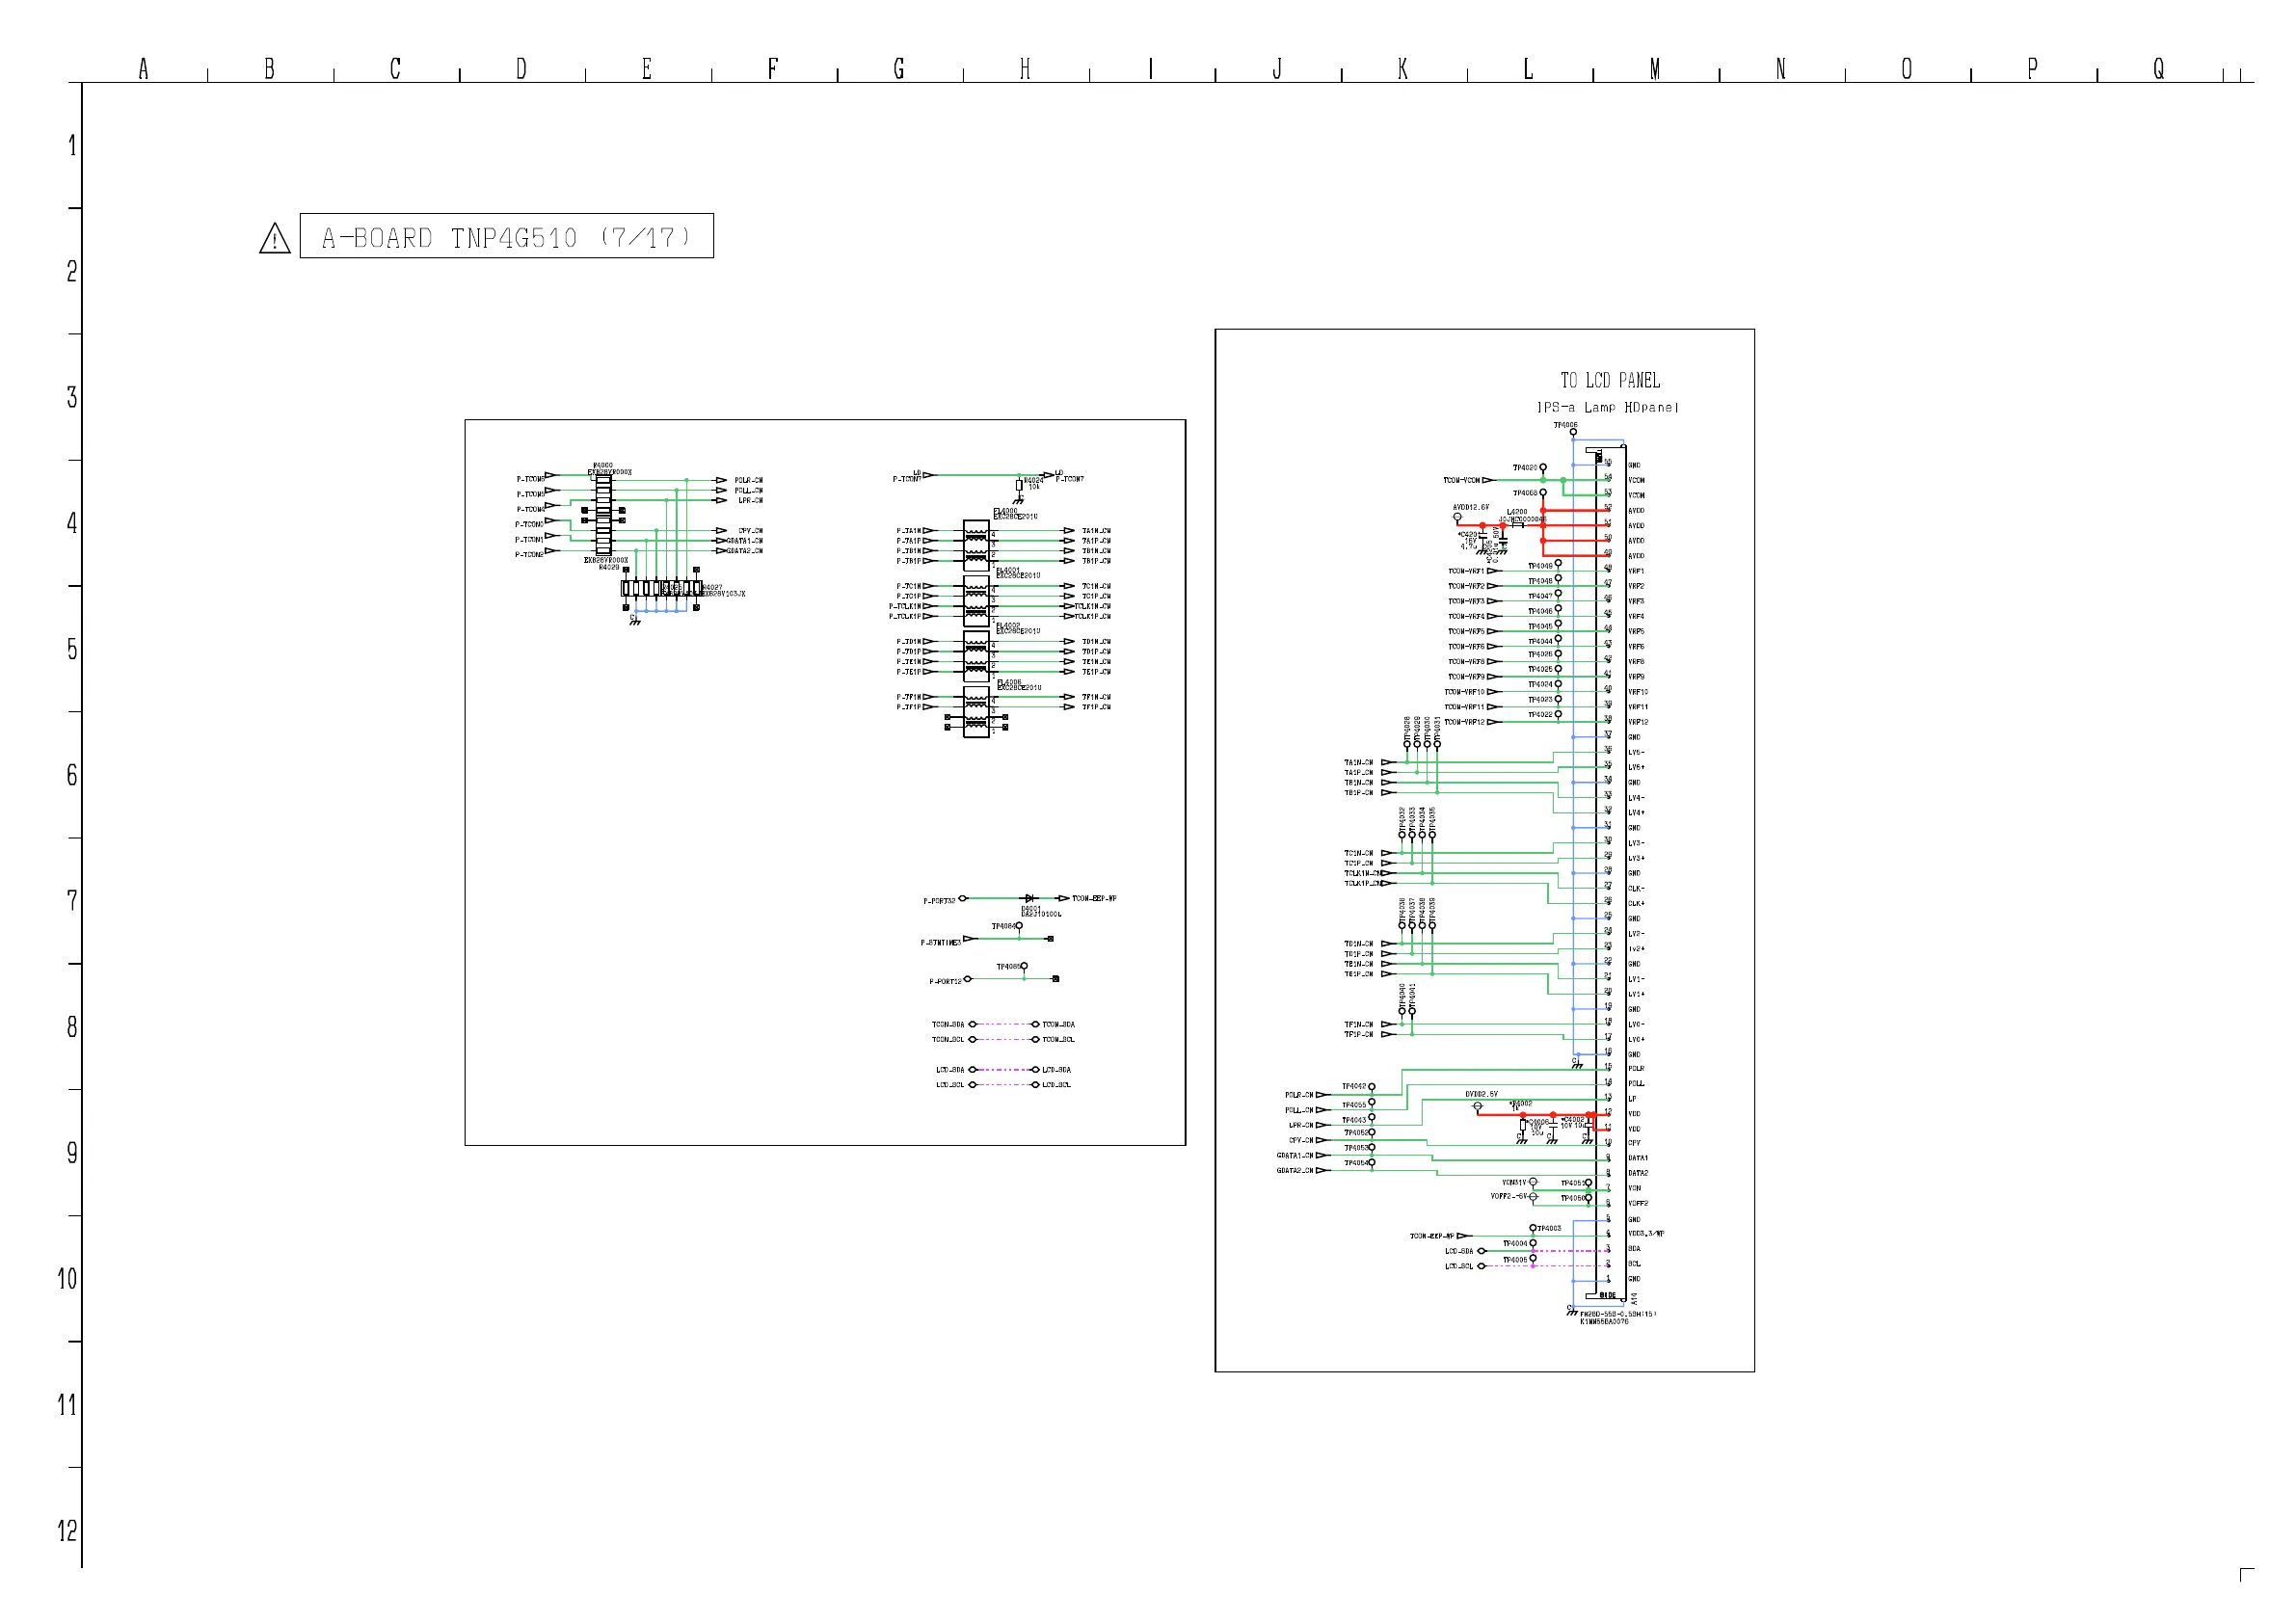Click the D4001 diode symbol
The image size is (2296, 1623).
click(1030, 898)
